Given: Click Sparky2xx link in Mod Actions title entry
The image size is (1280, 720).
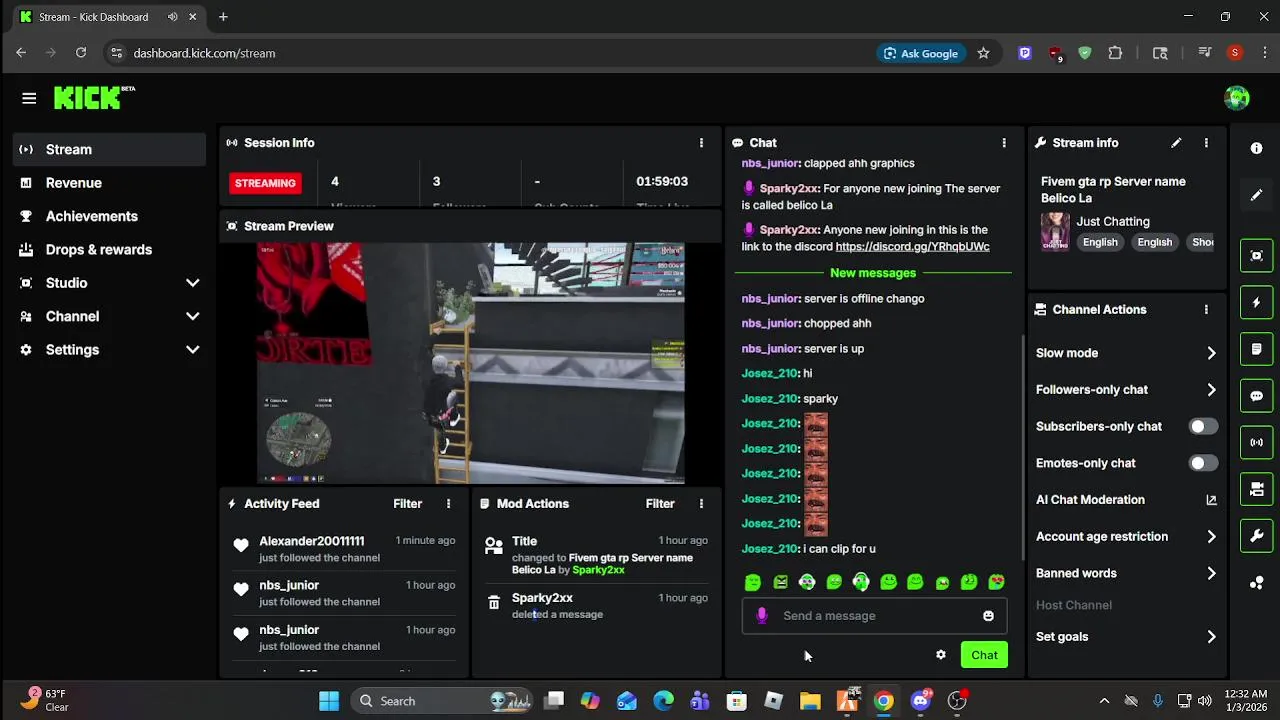Looking at the screenshot, I should click(598, 570).
